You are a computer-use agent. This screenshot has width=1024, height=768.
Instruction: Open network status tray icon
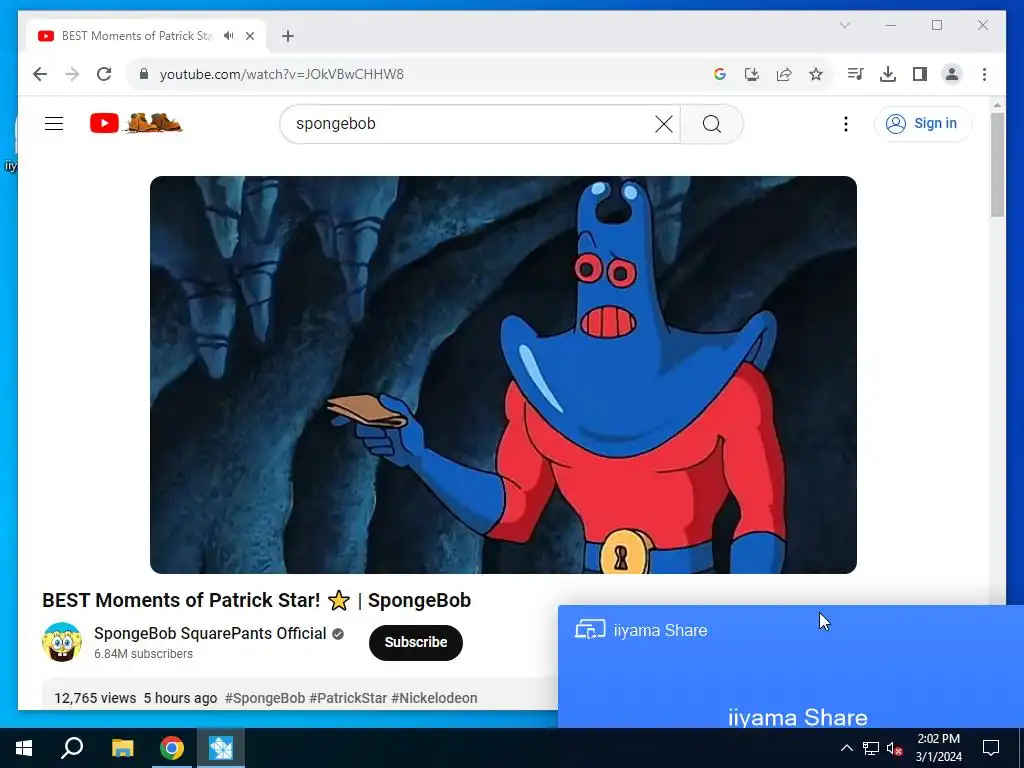click(871, 748)
